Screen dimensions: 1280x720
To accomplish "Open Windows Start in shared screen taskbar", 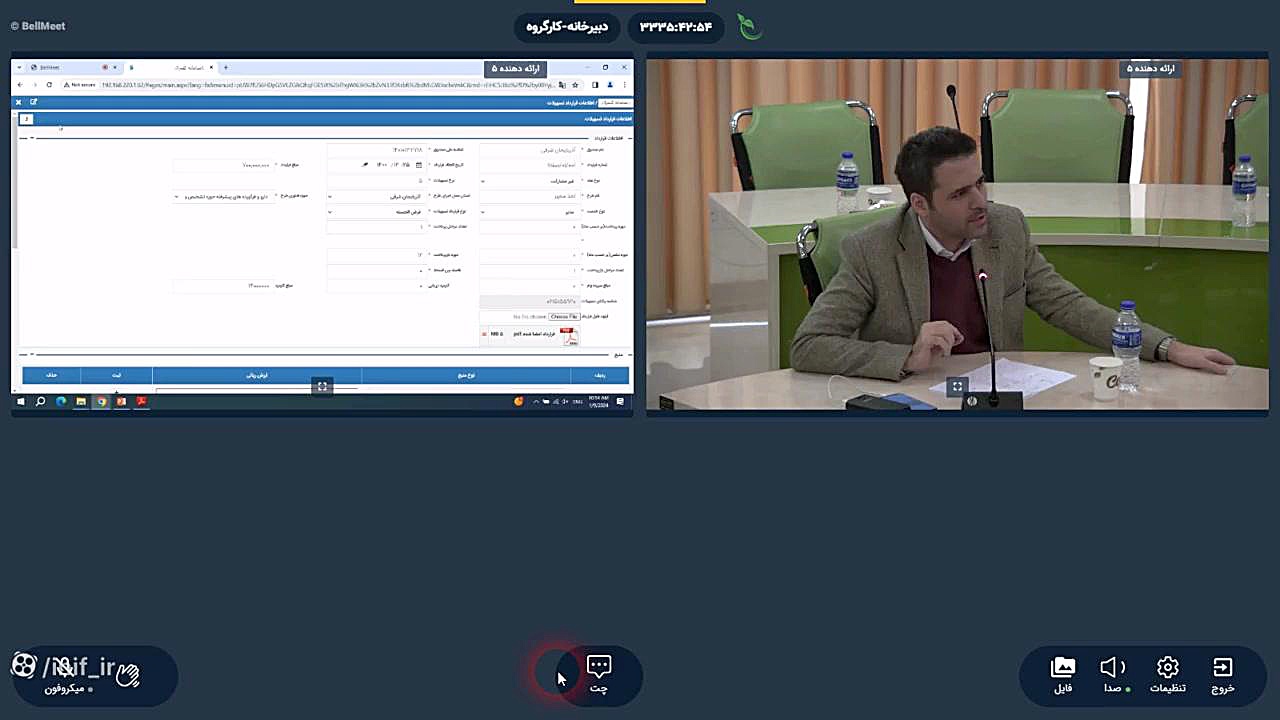I will [x=20, y=401].
